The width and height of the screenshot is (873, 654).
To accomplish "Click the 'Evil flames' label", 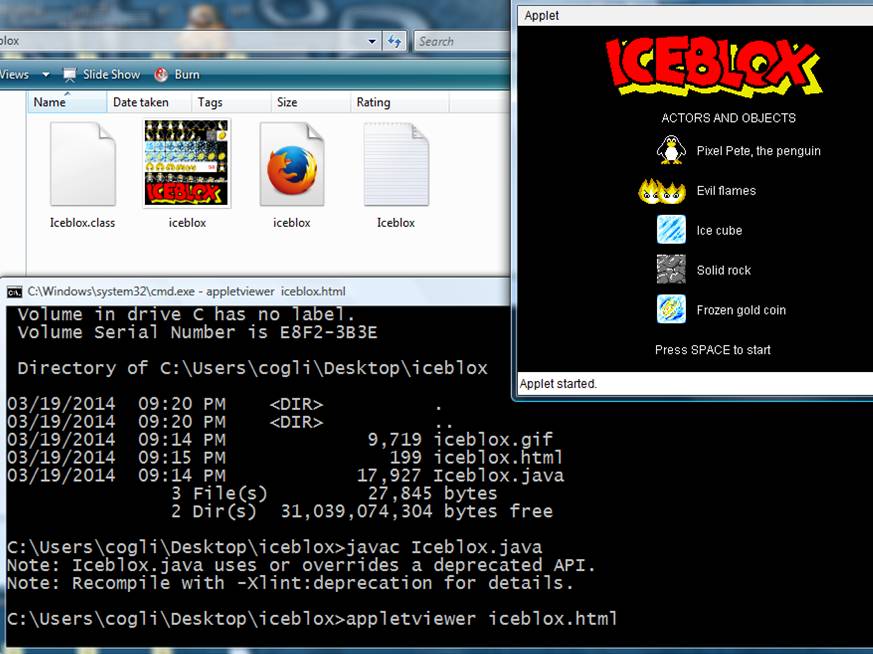I will tap(726, 191).
